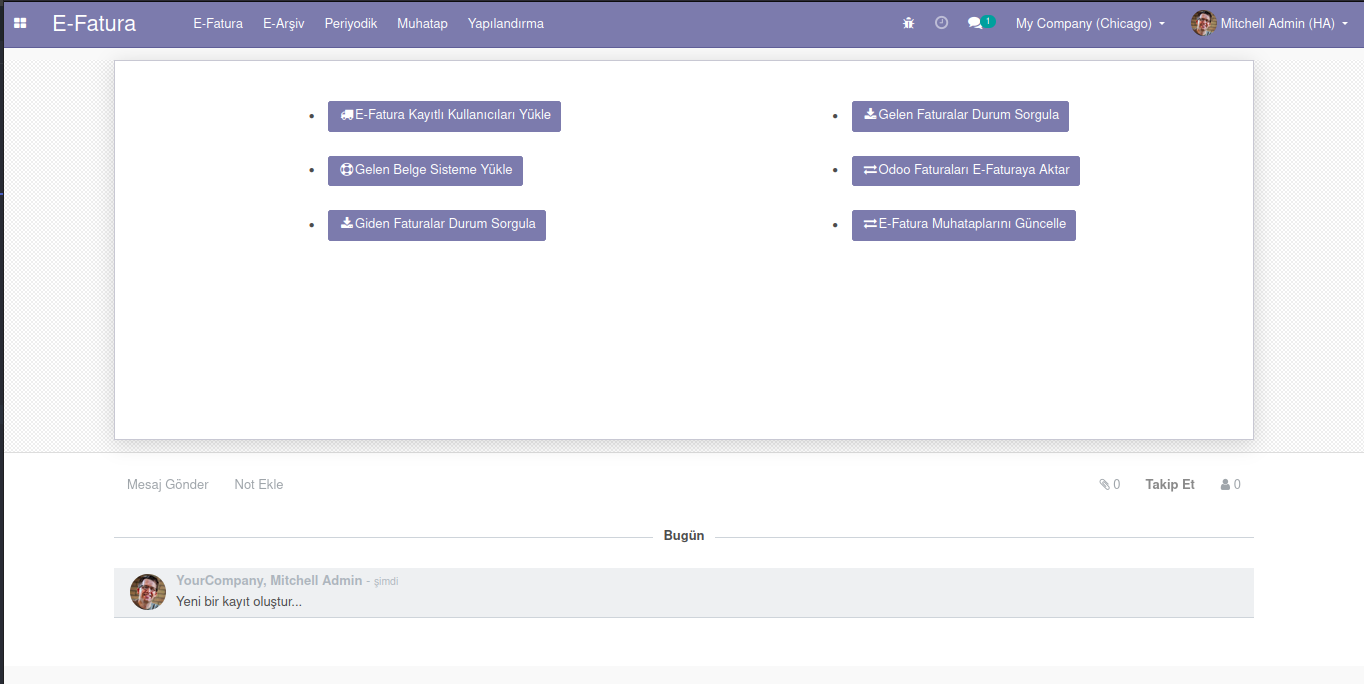Screen dimensions: 1364x684
Task: Click the followers person icon
Action: tap(1225, 485)
